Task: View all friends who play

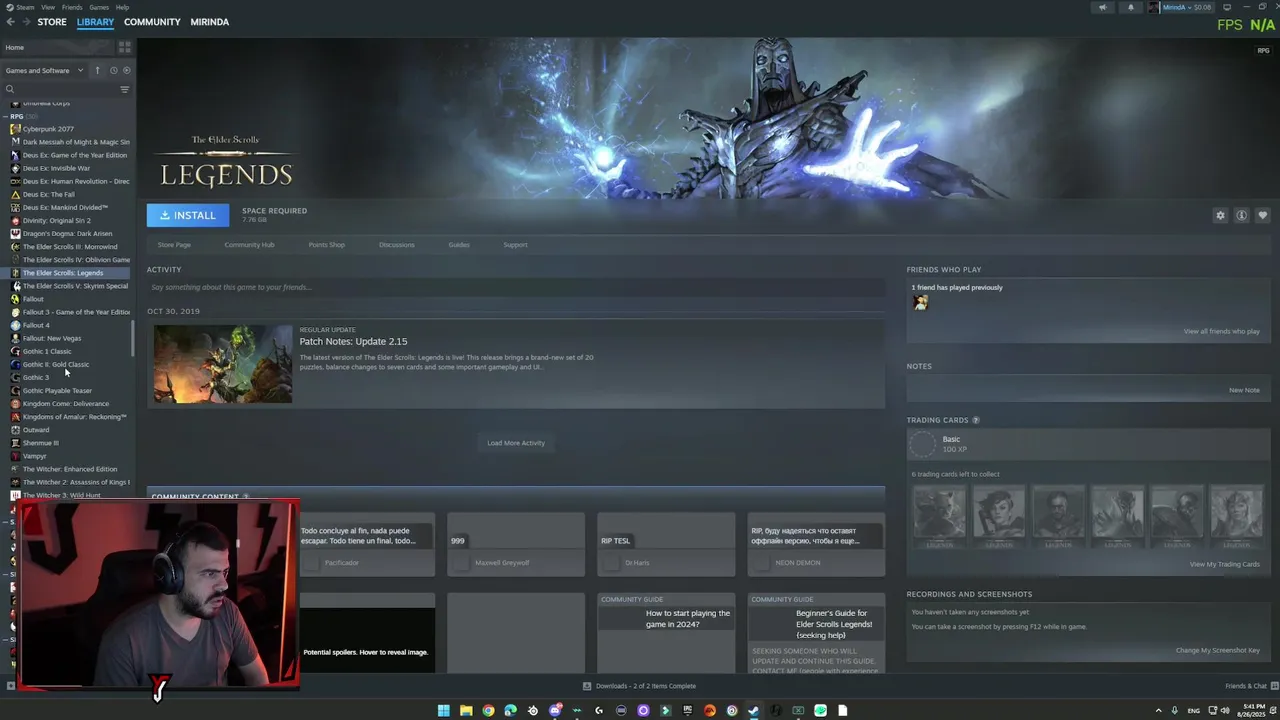Action: (x=1221, y=331)
